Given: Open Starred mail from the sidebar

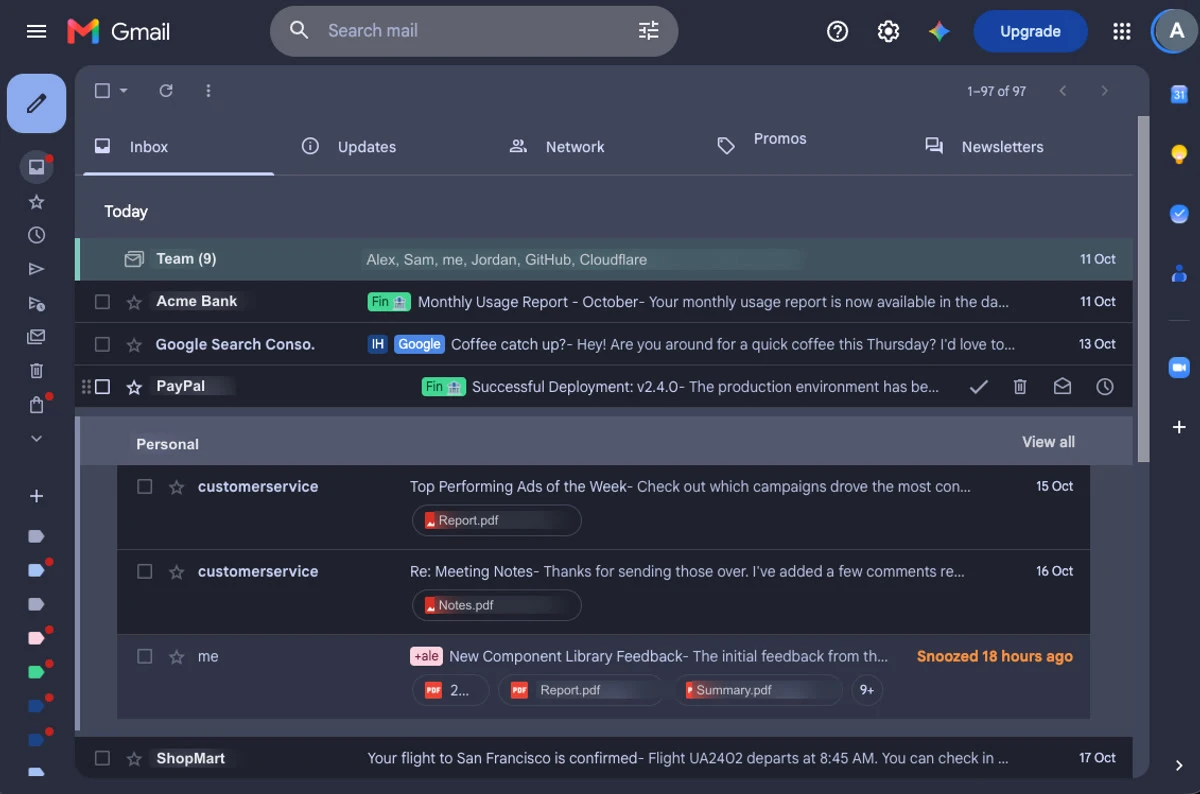Looking at the screenshot, I should coord(37,202).
